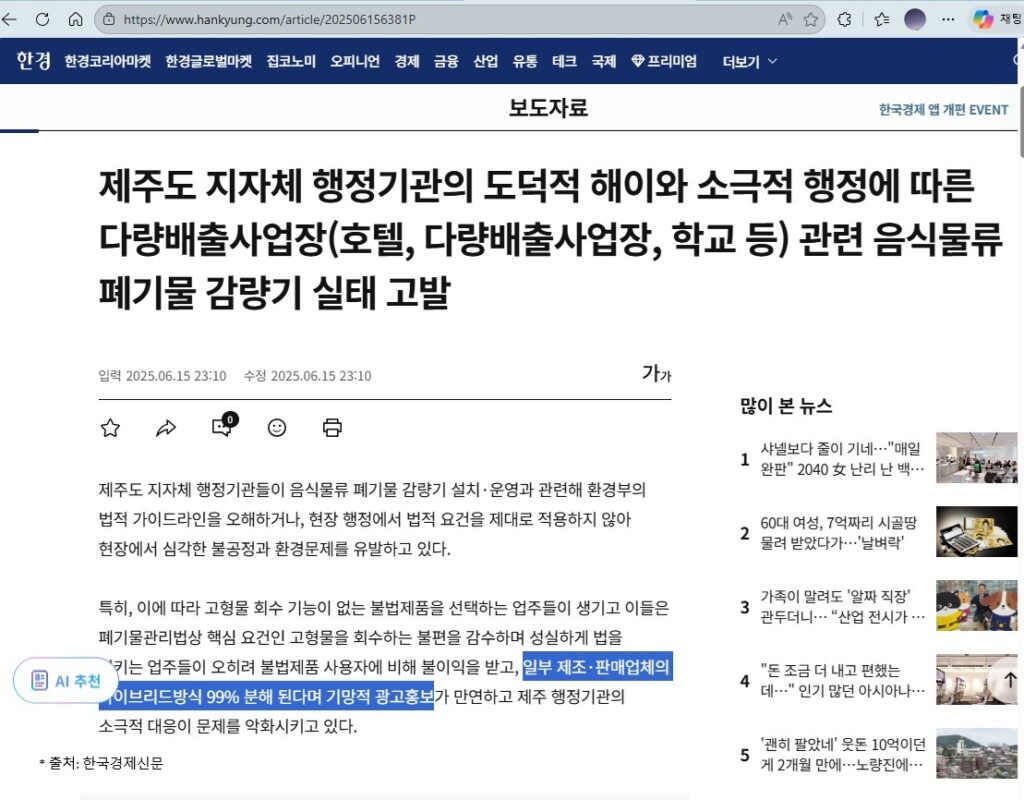Open browser extensions puzzle icon

click(x=844, y=20)
